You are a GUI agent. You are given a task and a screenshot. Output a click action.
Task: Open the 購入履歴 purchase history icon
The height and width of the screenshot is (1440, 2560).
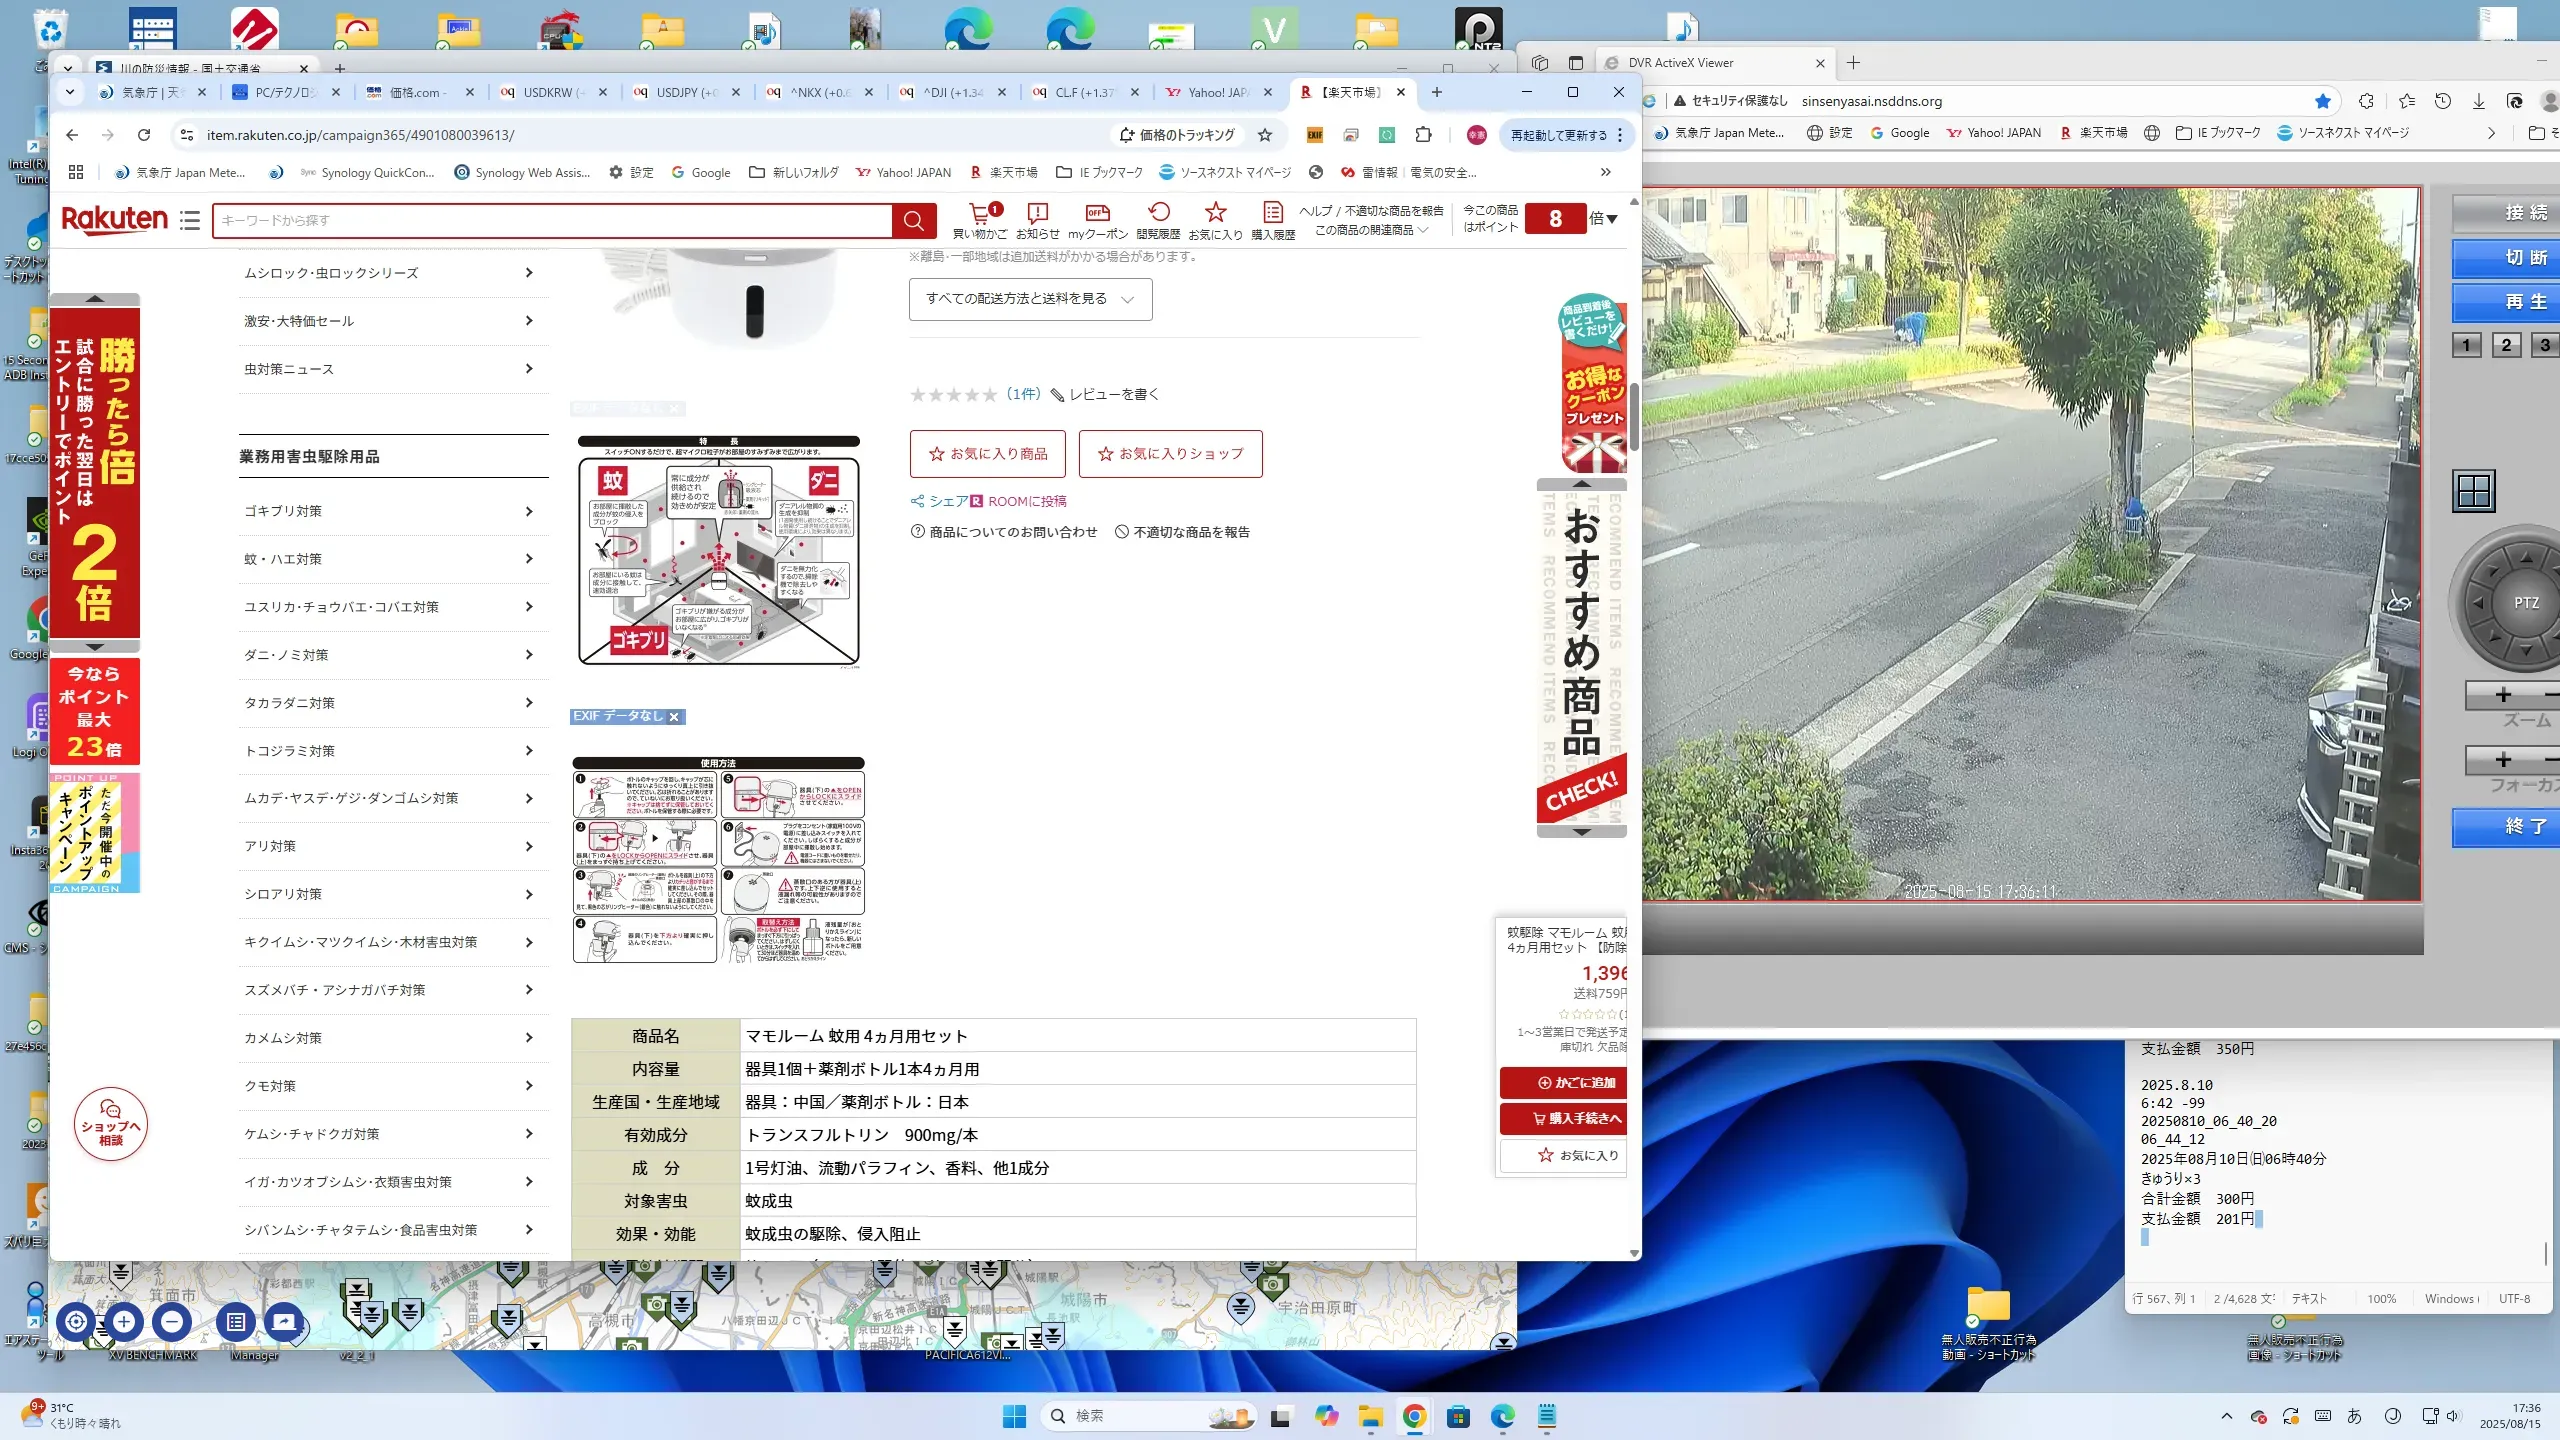pos(1272,213)
